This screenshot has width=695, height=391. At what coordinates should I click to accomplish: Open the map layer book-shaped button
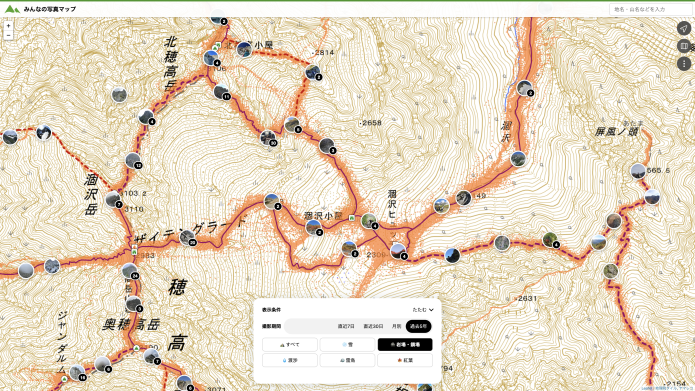coord(684,46)
